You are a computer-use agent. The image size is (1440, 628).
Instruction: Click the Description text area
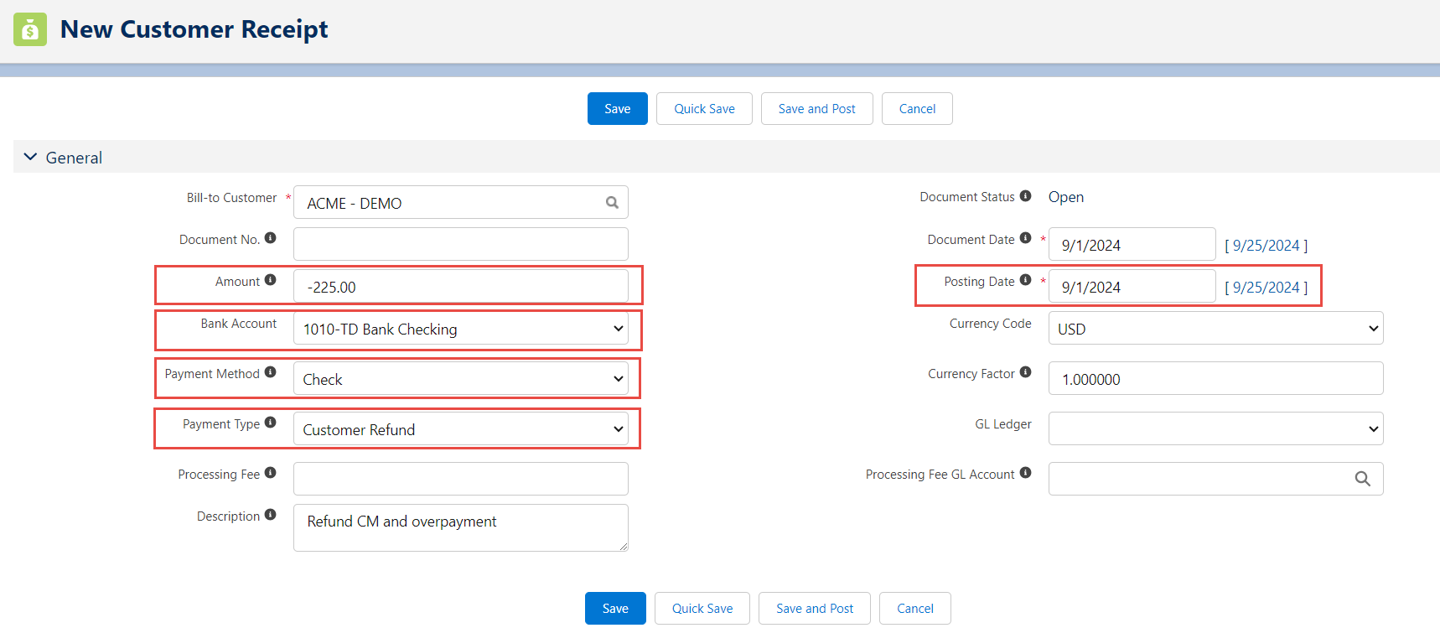tap(461, 527)
